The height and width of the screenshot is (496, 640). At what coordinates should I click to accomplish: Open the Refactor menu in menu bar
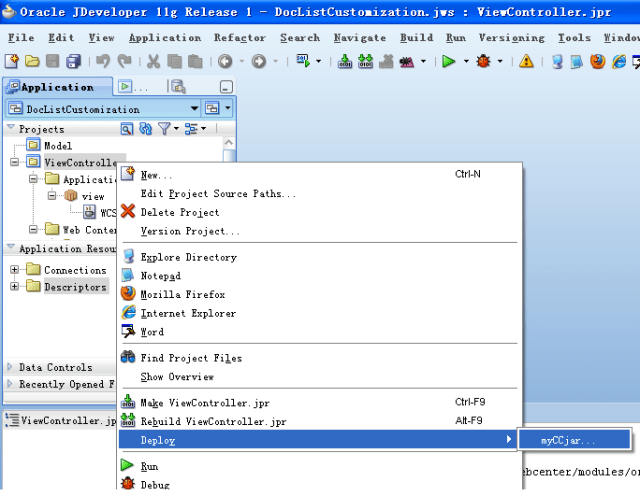(x=240, y=38)
